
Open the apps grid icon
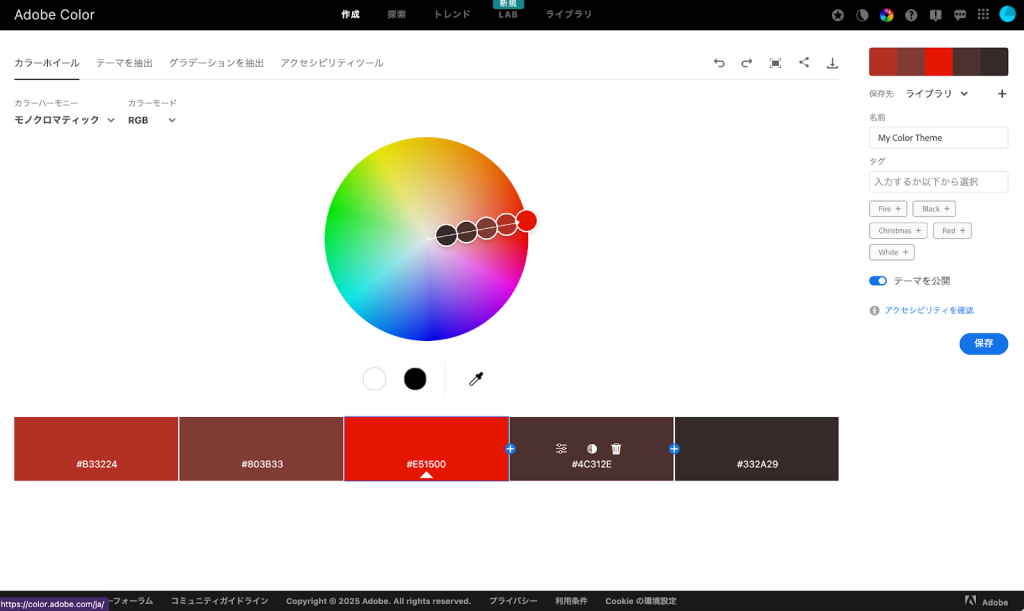983,15
